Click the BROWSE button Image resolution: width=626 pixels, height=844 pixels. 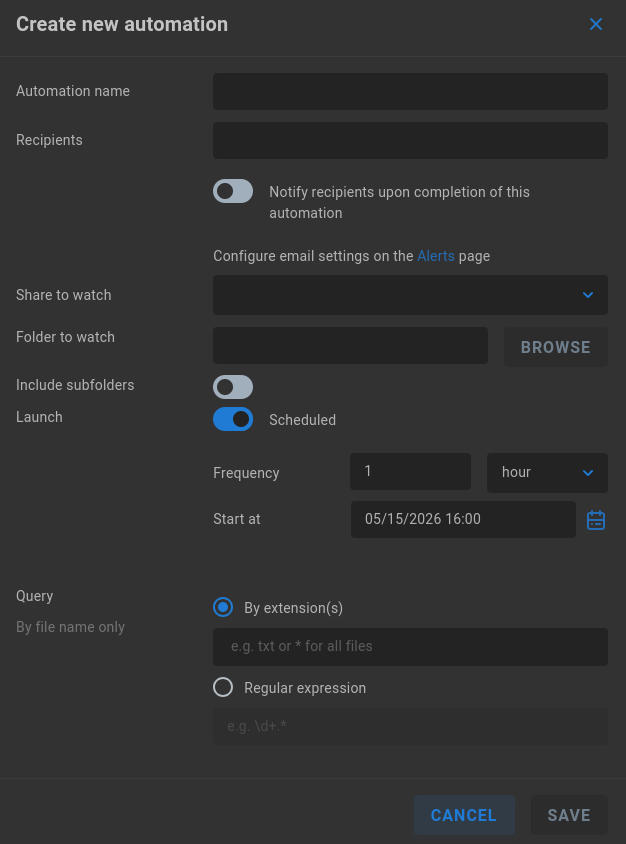click(555, 347)
